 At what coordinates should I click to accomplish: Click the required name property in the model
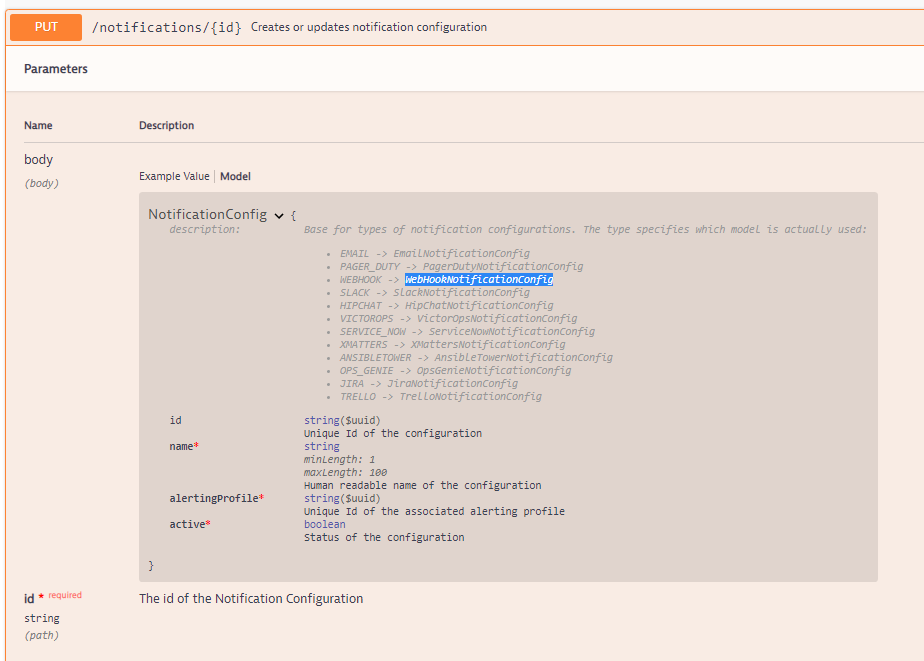183,446
